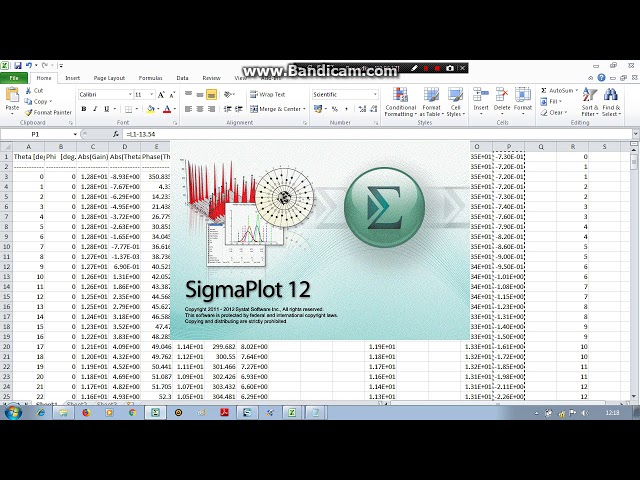The image size is (640, 480).
Task: Increase the cell indent
Action: click(x=239, y=109)
